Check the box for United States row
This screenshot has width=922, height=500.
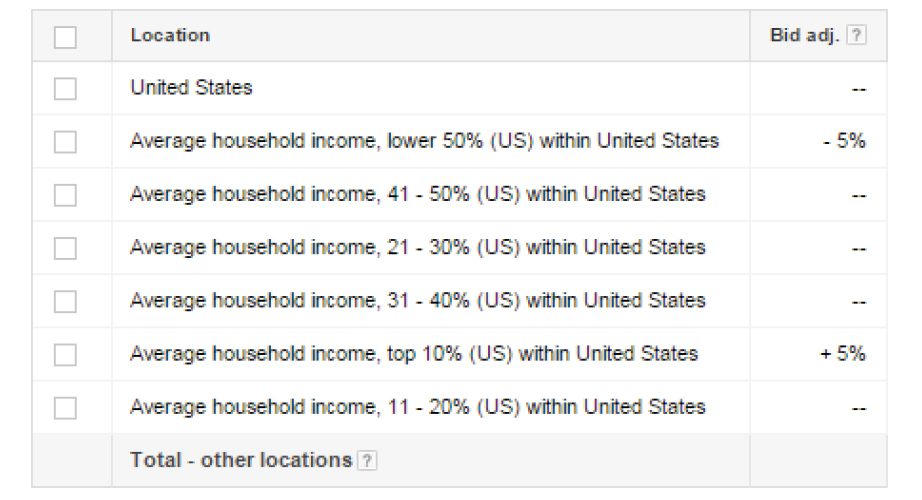pyautogui.click(x=65, y=89)
